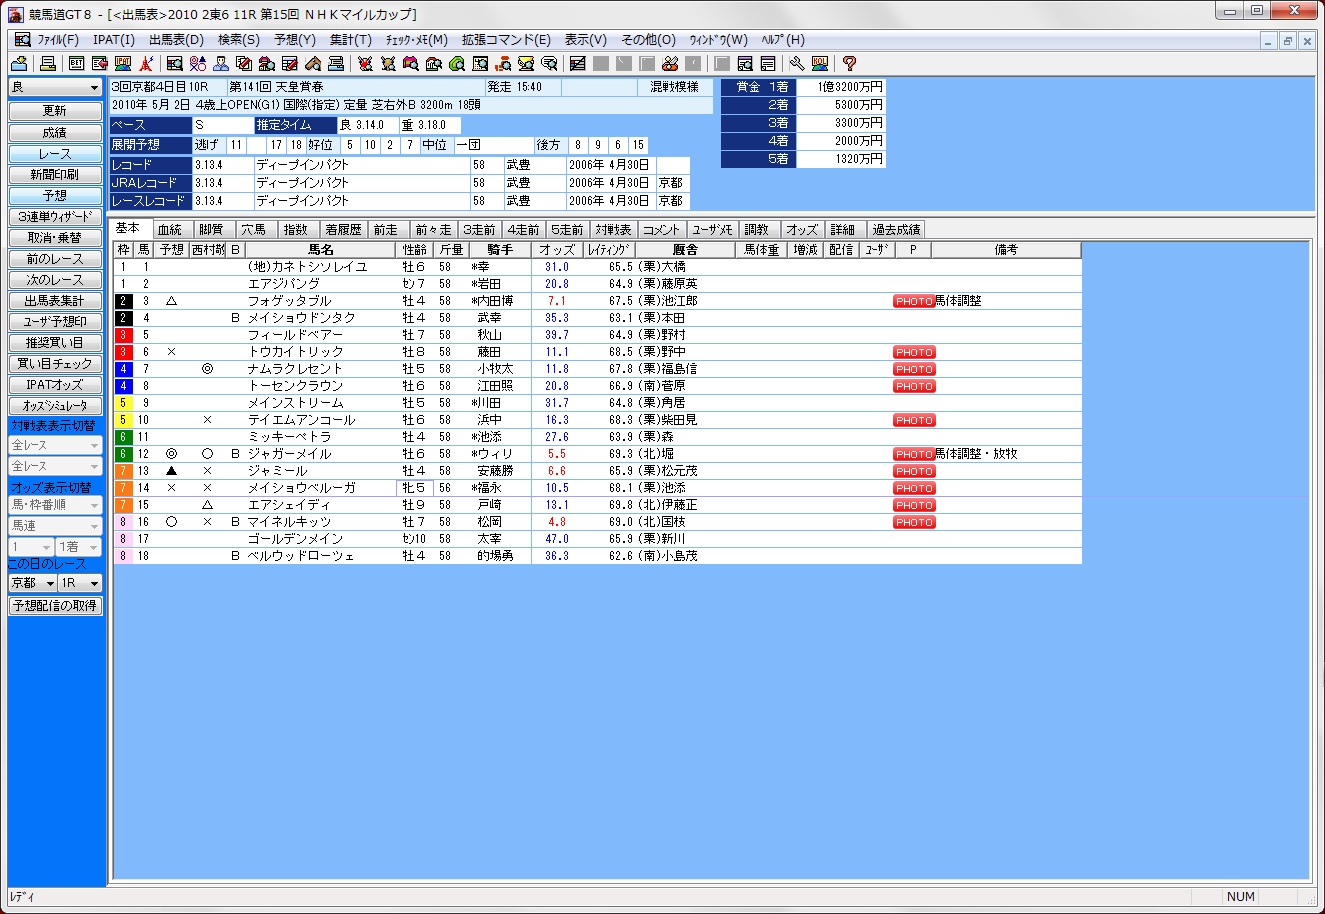Click the BET toolbar icon
The image size is (1325, 914).
[x=76, y=64]
